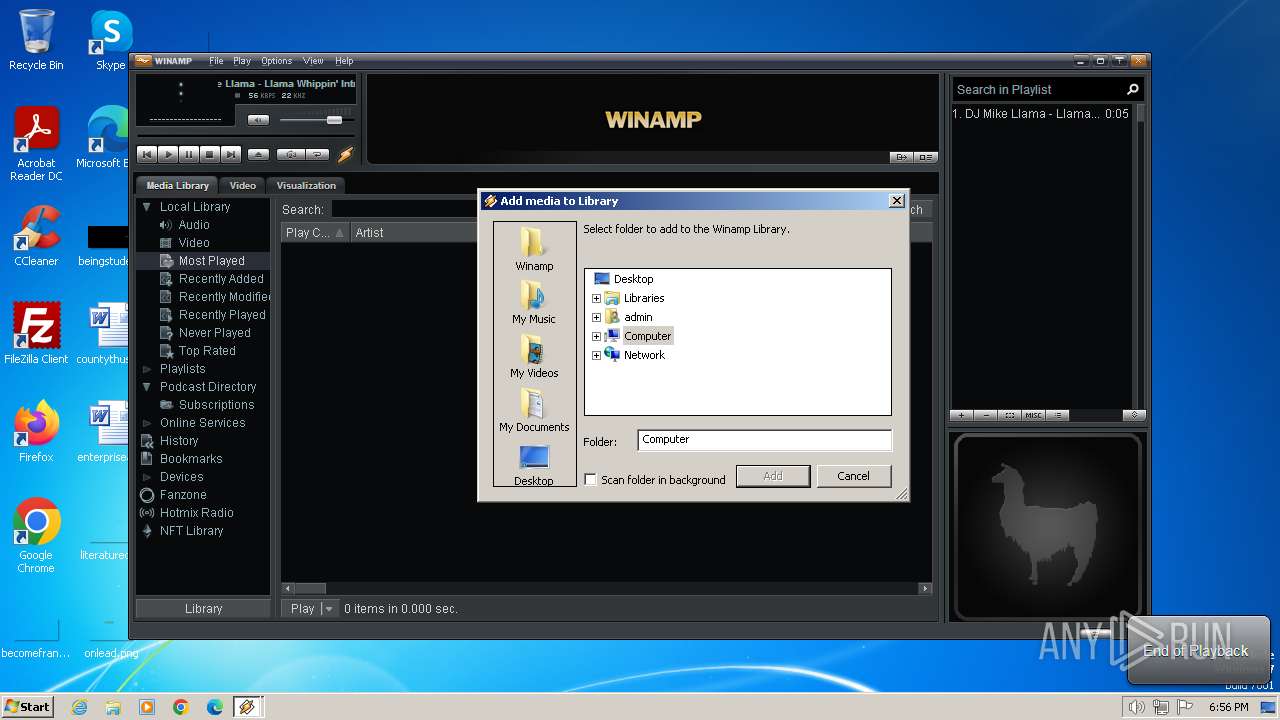Viewport: 1280px width, 720px height.
Task: Select Audio in Local Library
Action: click(x=194, y=225)
